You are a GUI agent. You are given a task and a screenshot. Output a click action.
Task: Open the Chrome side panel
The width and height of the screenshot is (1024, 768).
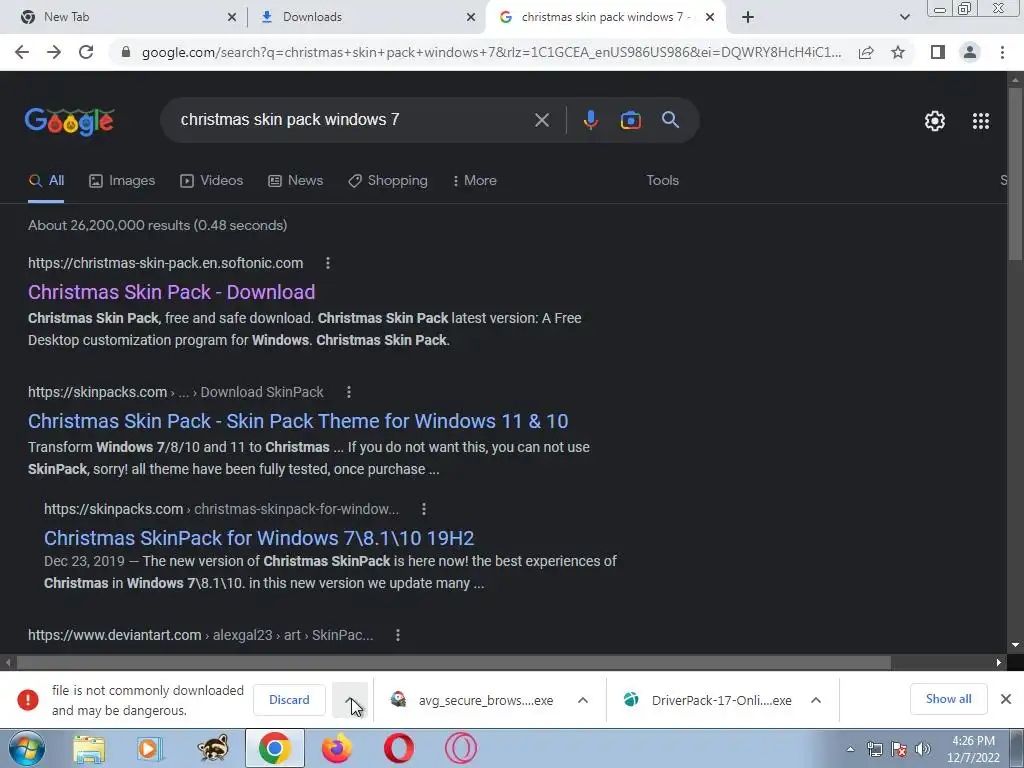(938, 52)
